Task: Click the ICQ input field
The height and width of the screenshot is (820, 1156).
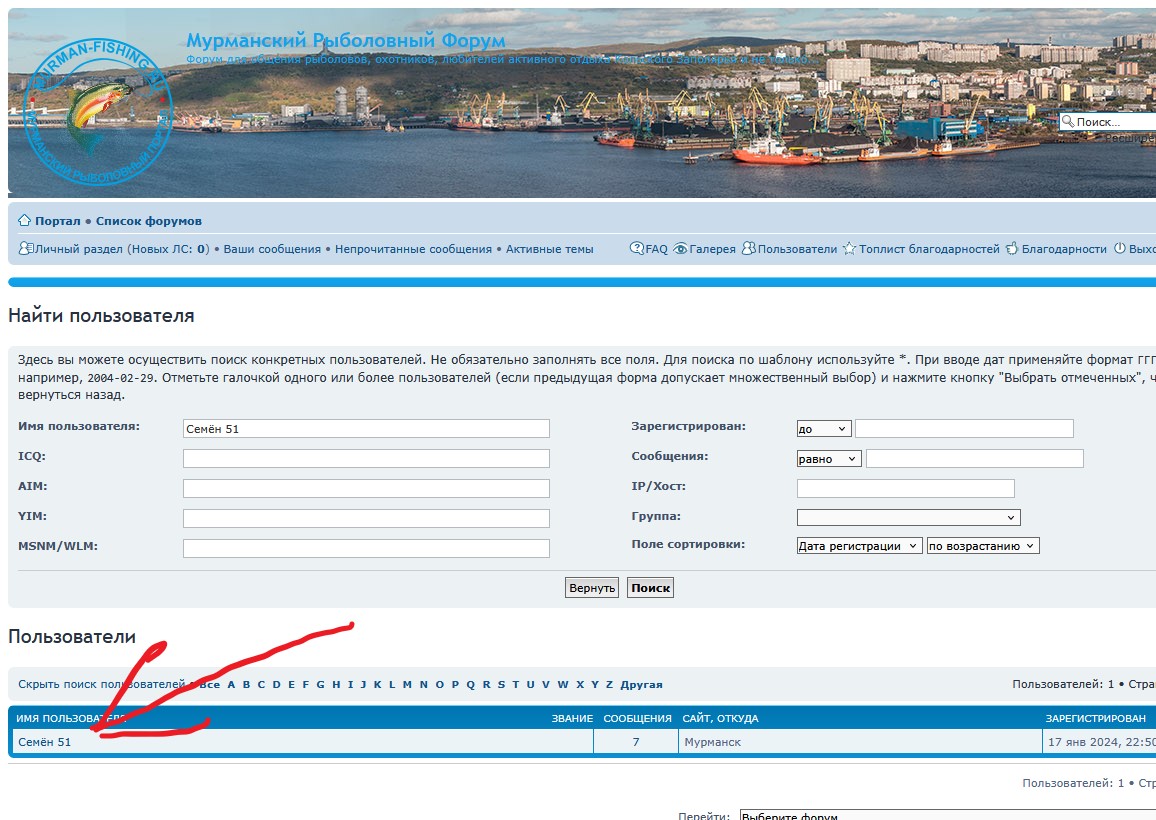Action: 366,459
